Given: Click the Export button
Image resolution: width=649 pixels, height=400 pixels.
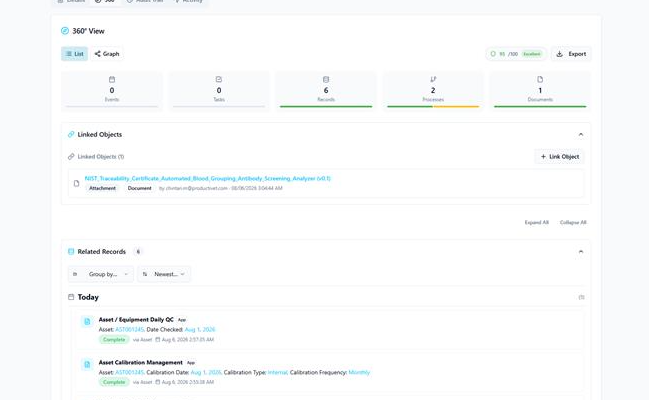Looking at the screenshot, I should pos(571,54).
